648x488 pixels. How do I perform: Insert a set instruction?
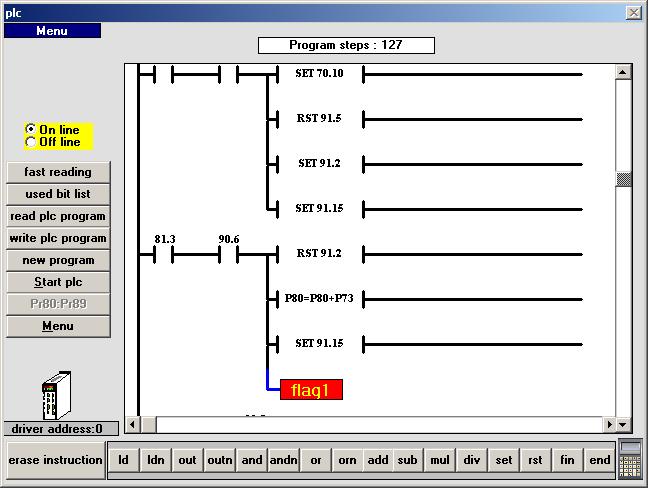pos(504,460)
